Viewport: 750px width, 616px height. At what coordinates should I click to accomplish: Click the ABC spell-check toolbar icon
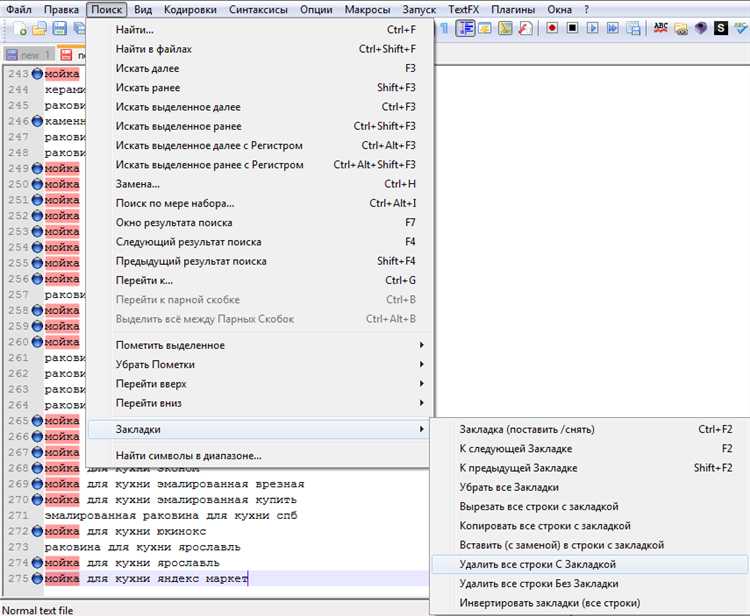[661, 28]
